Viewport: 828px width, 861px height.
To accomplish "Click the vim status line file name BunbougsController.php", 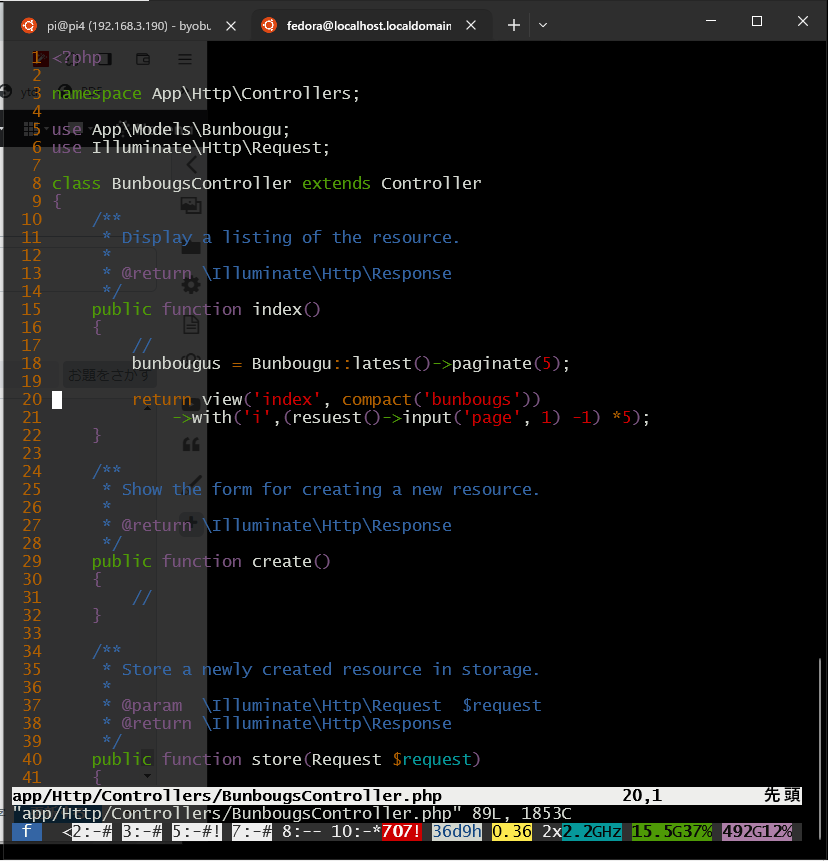I will (x=227, y=796).
